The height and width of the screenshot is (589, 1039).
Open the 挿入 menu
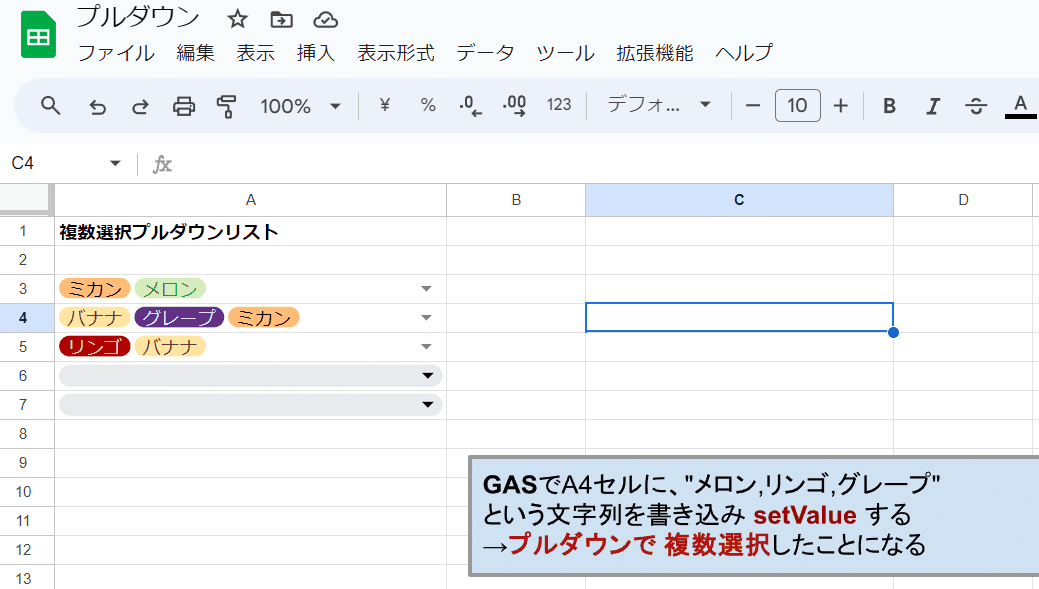[315, 53]
